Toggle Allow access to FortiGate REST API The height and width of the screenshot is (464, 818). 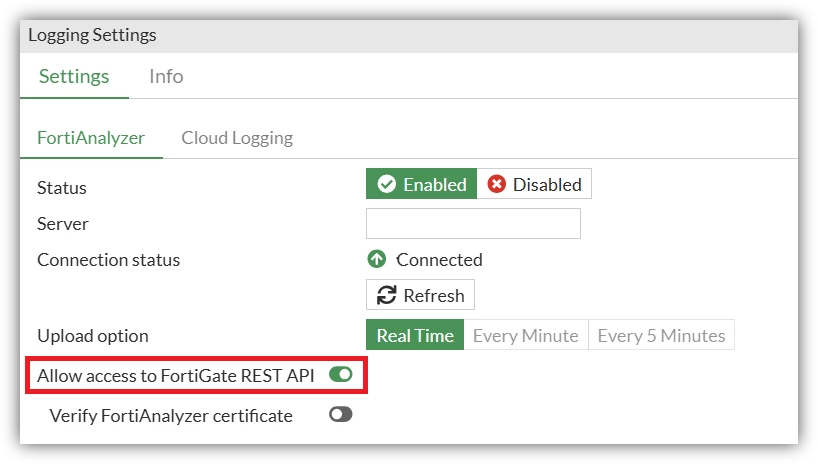(341, 374)
